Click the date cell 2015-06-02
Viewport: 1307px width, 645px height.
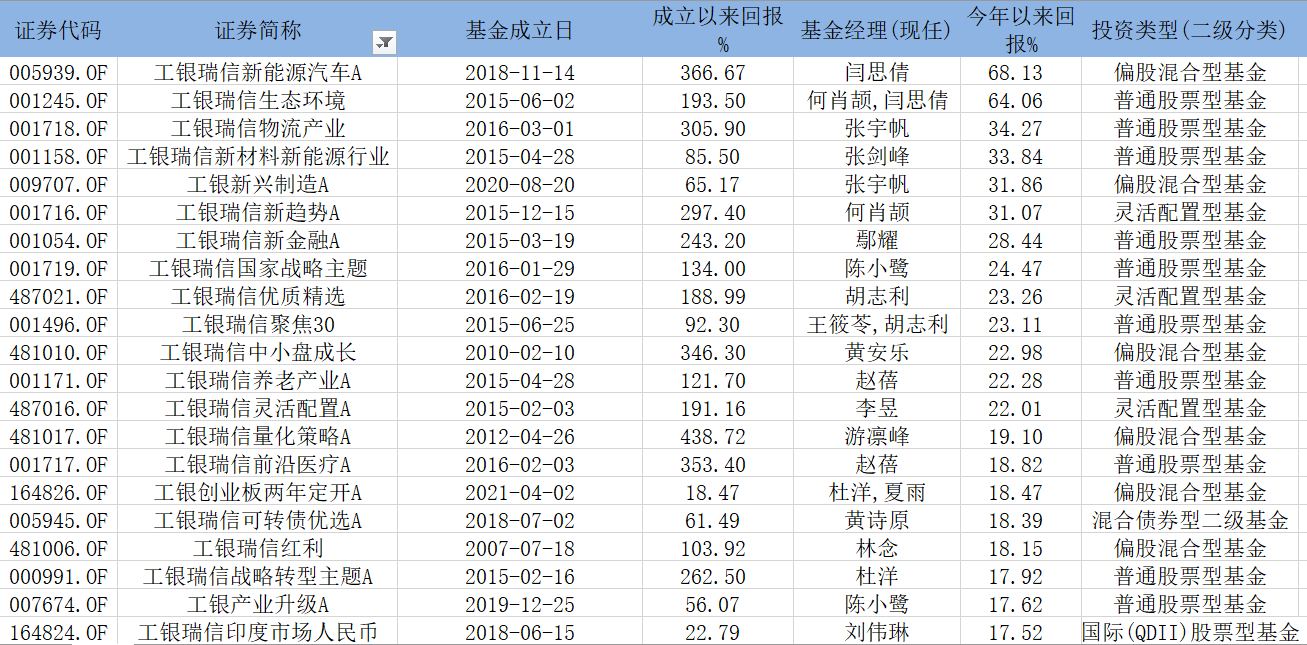520,101
